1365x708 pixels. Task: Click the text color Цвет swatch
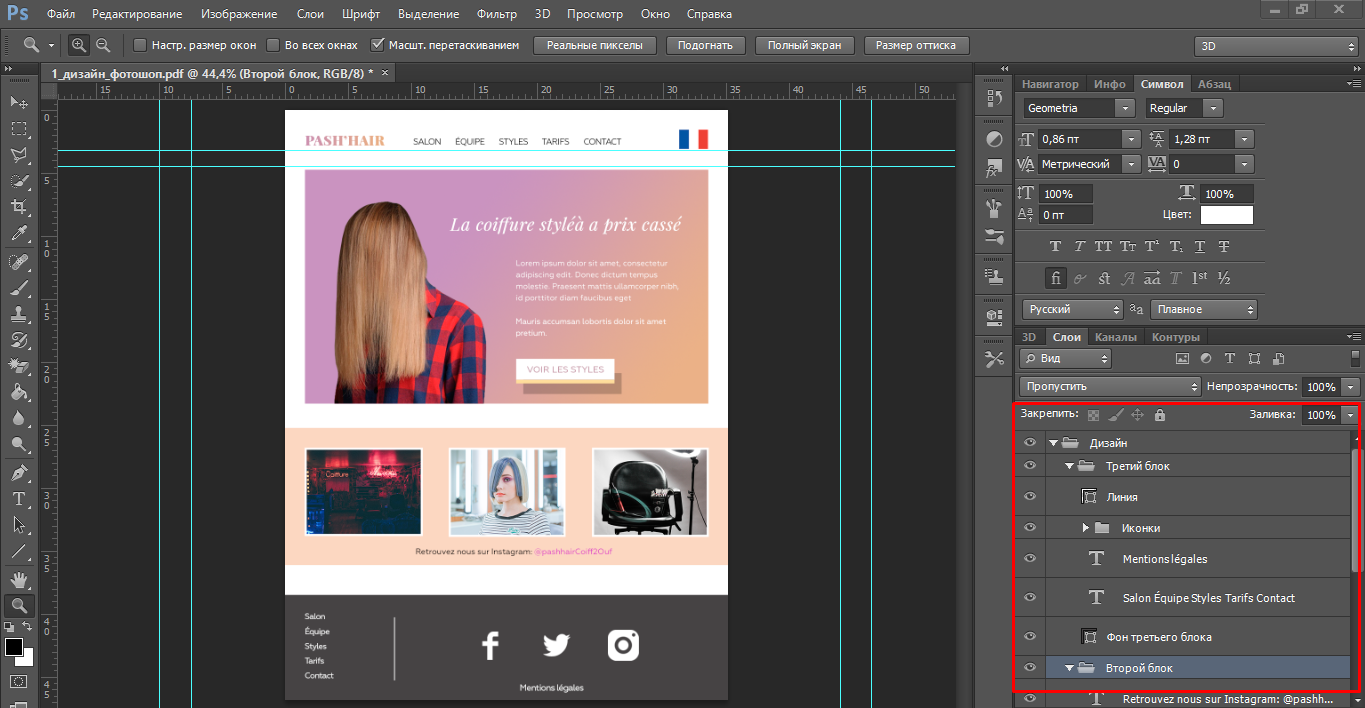pyautogui.click(x=1226, y=214)
